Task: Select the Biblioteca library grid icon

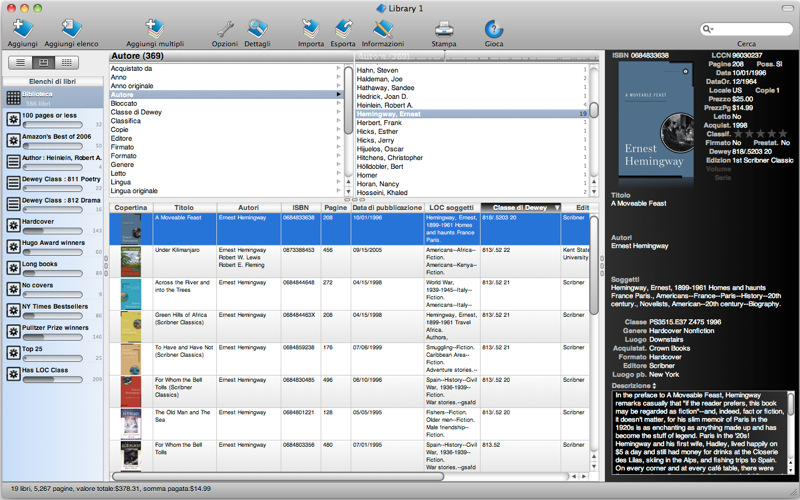Action: point(13,97)
